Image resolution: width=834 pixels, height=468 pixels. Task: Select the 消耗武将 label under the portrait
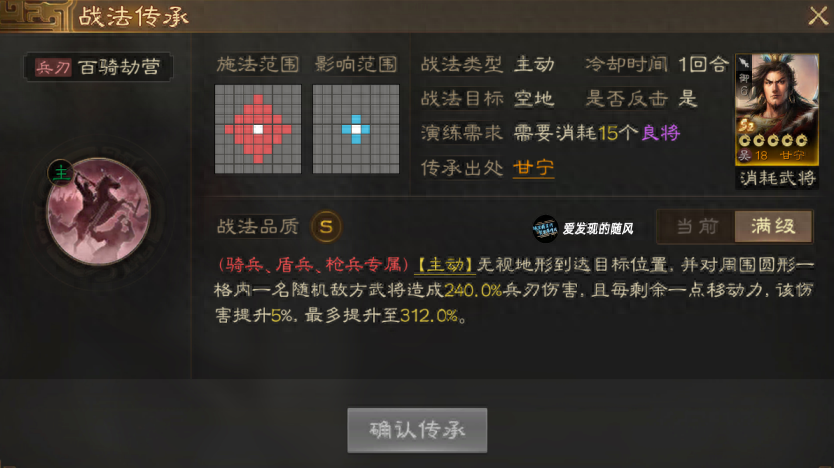click(x=777, y=178)
